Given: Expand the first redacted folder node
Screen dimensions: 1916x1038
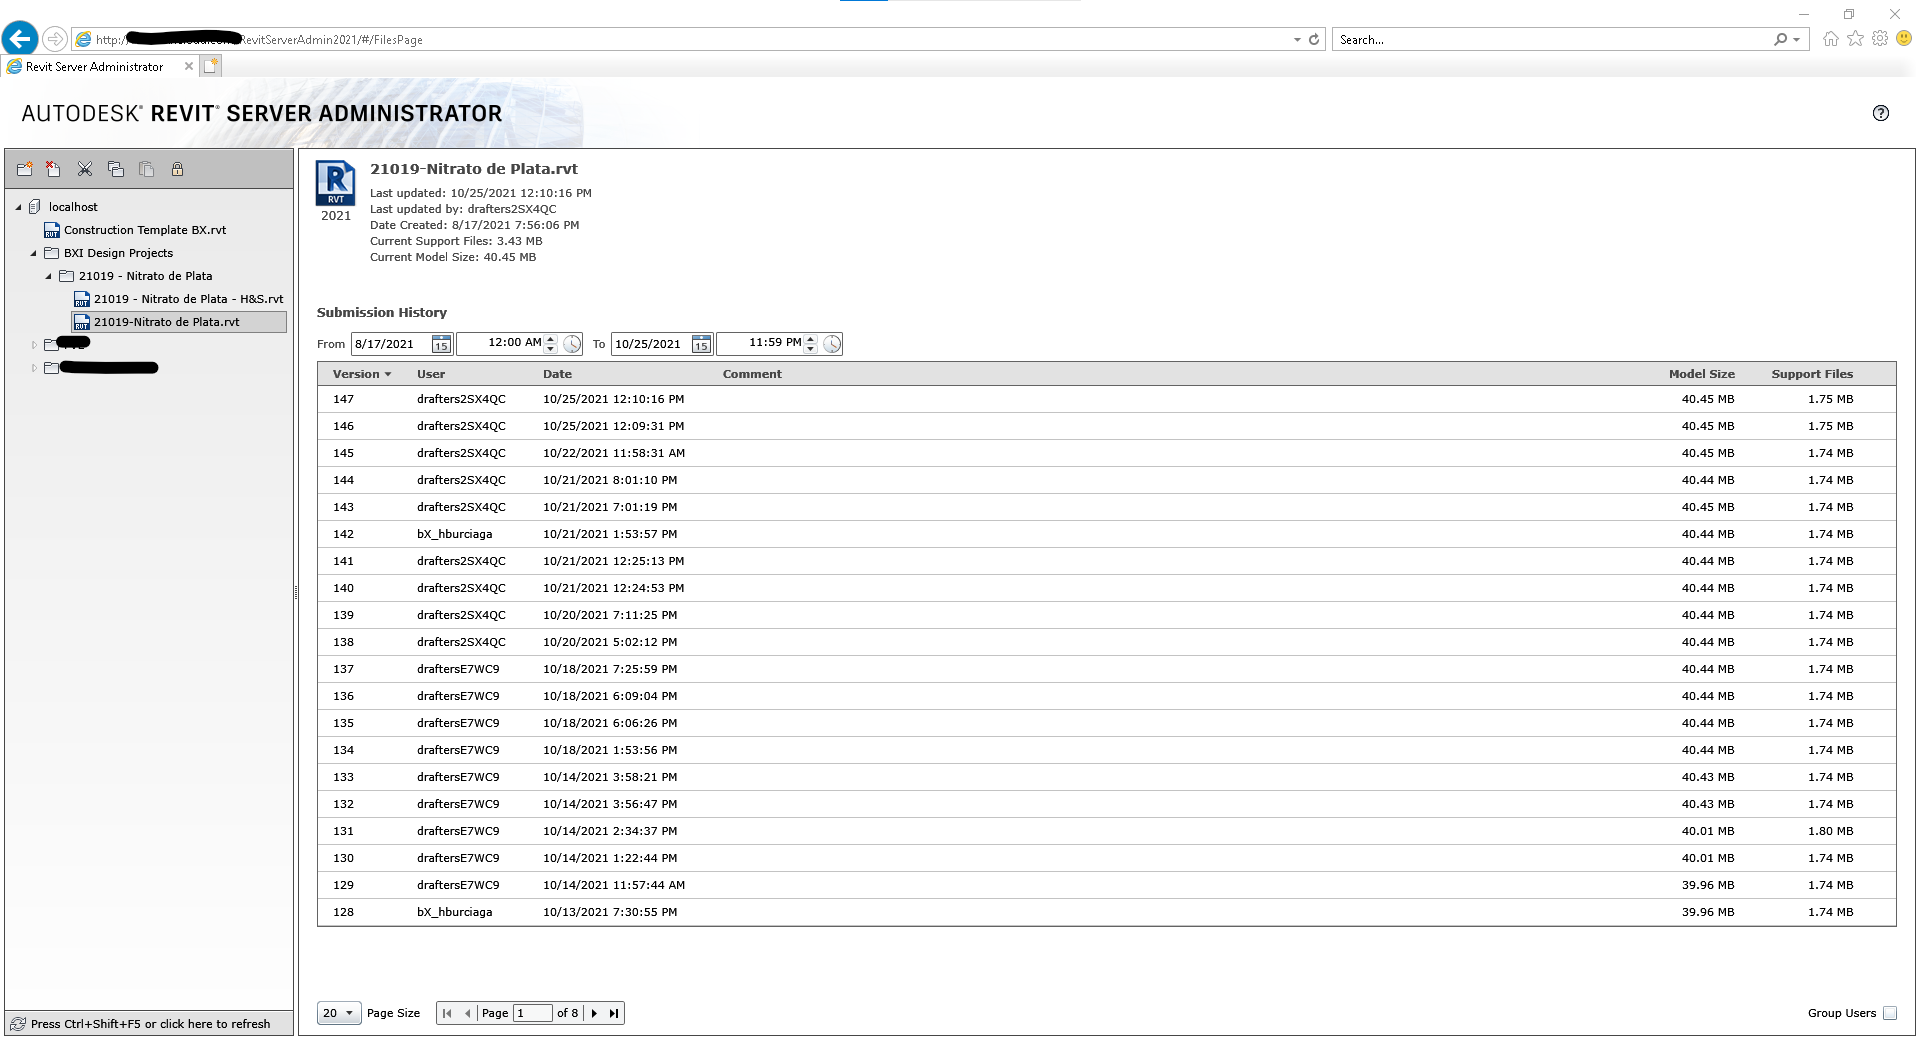Looking at the screenshot, I should (x=34, y=345).
